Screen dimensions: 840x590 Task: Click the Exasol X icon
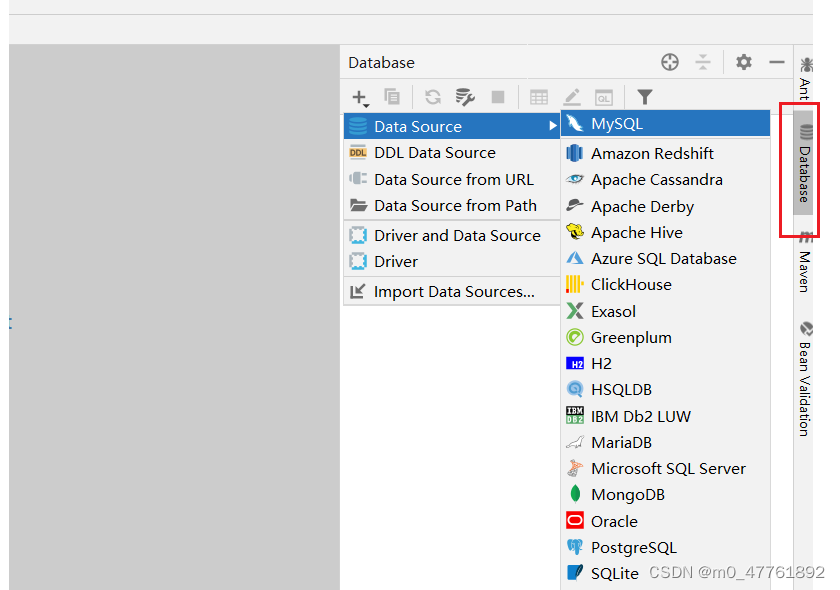575,311
